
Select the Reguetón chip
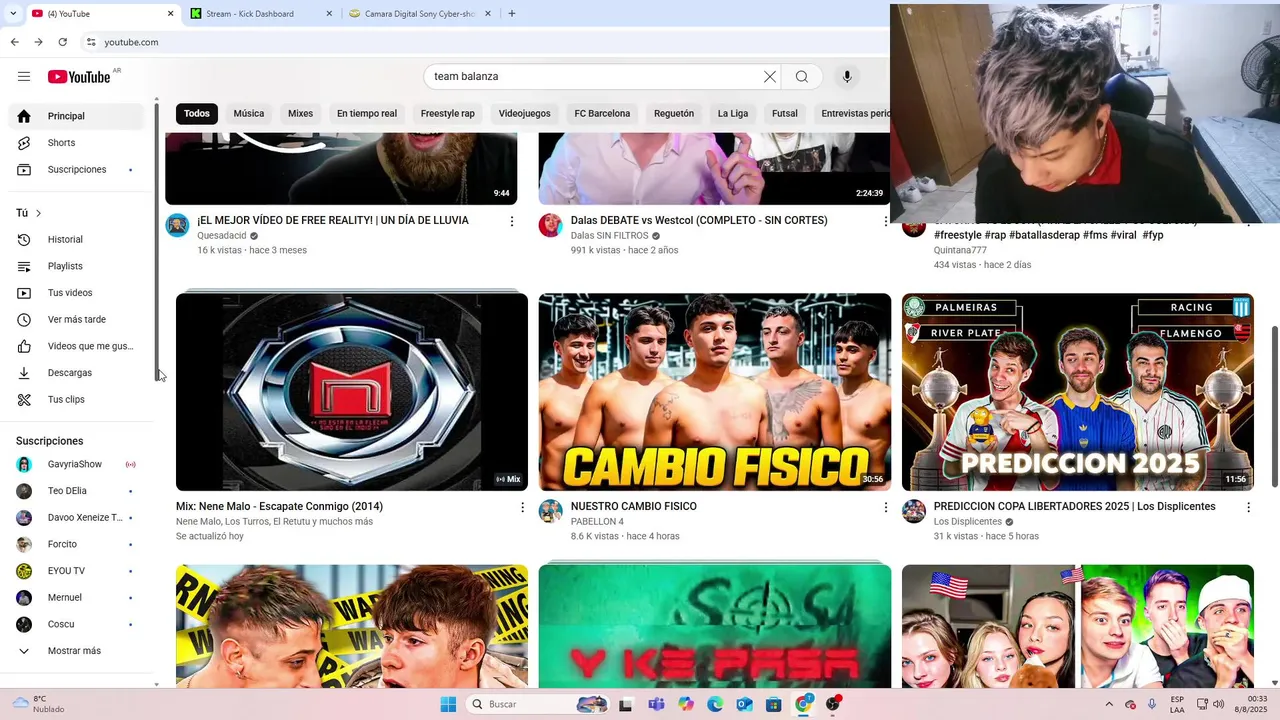[674, 114]
